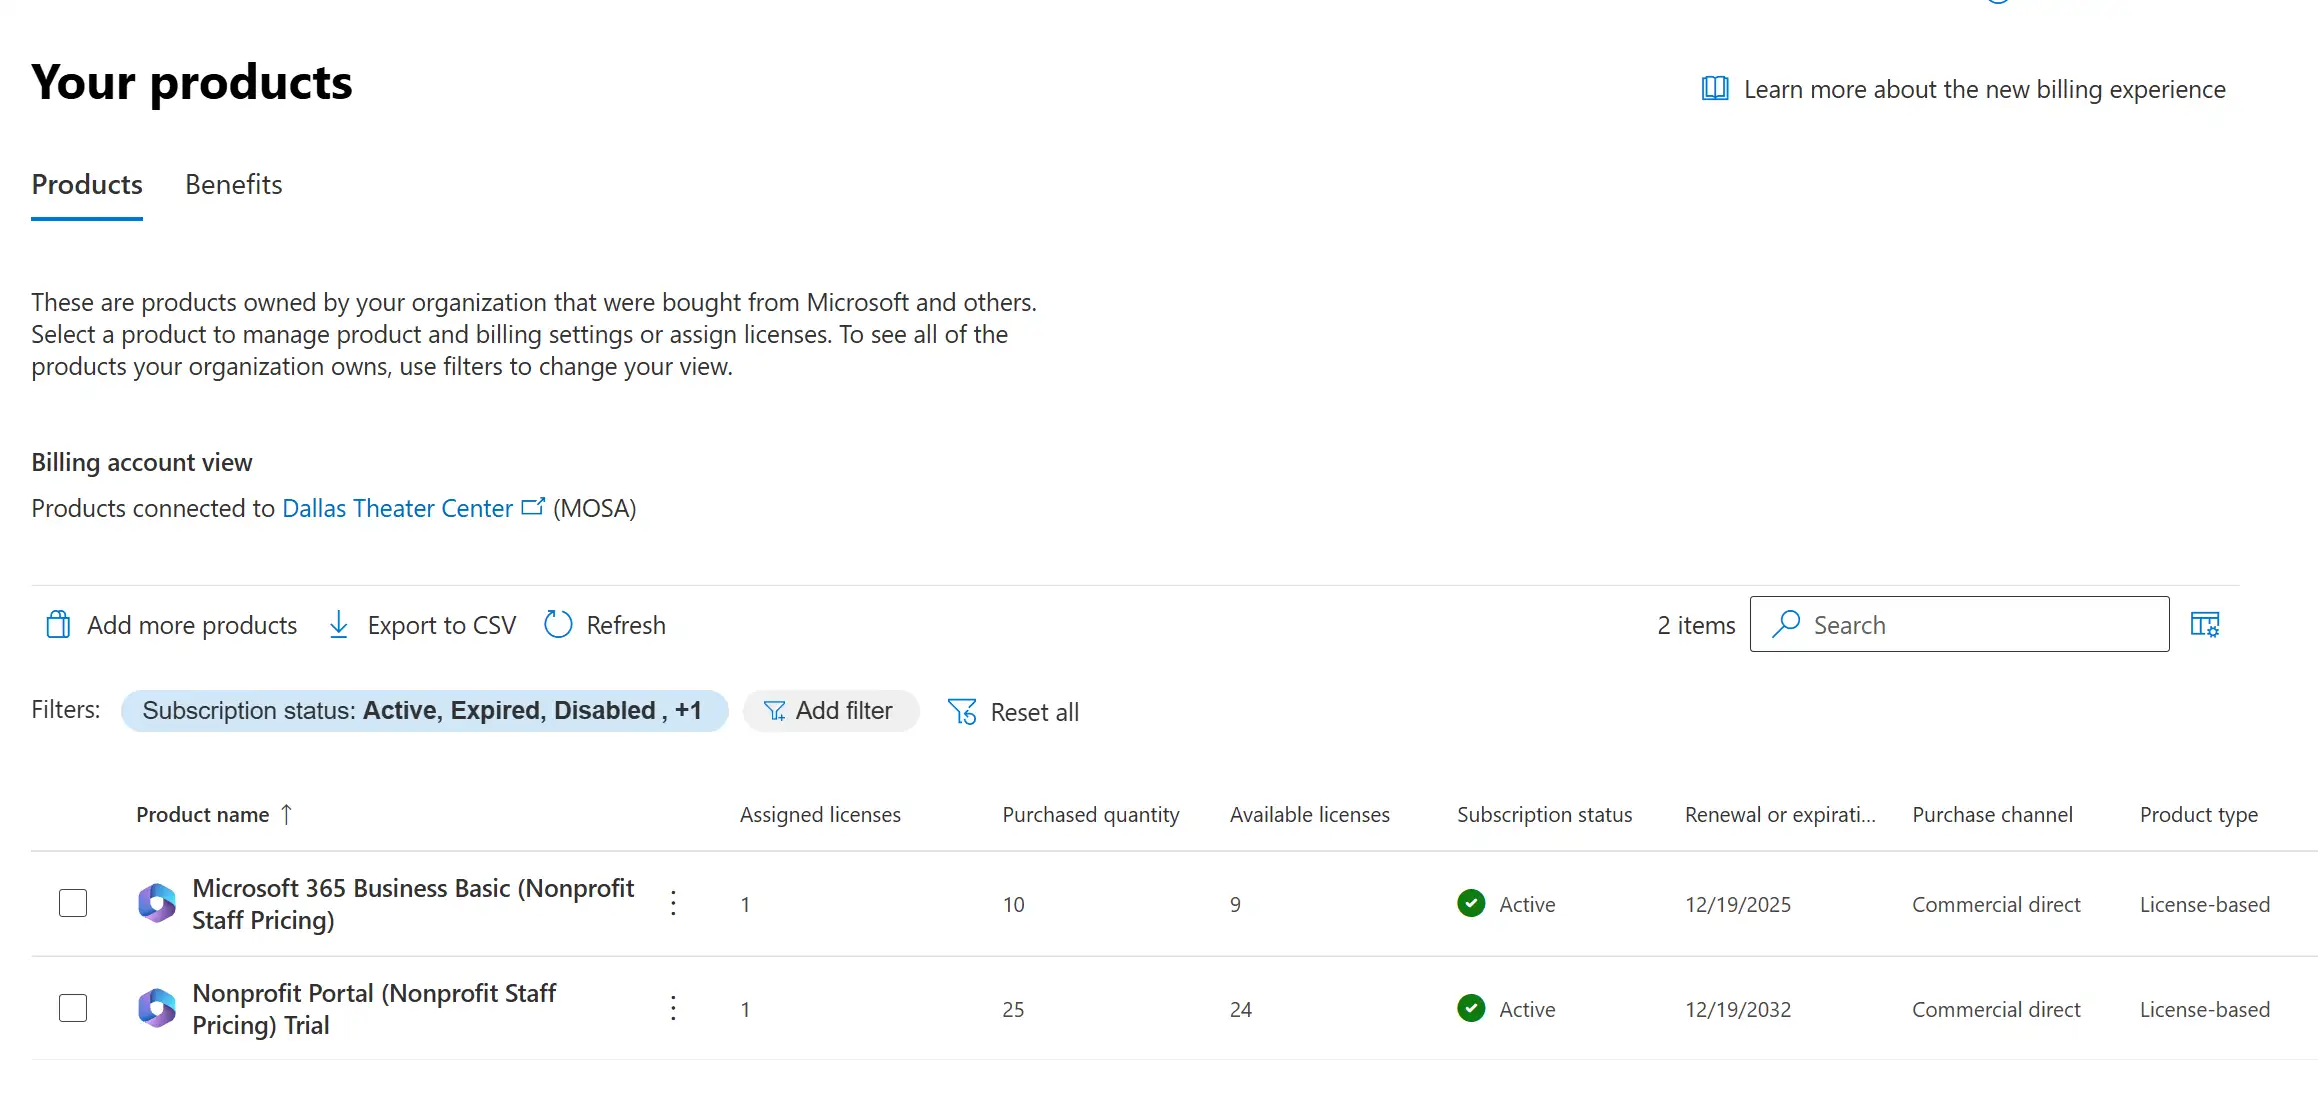Viewport: 2318px width, 1101px height.
Task: Click Assigned licenses column header
Action: click(x=820, y=815)
